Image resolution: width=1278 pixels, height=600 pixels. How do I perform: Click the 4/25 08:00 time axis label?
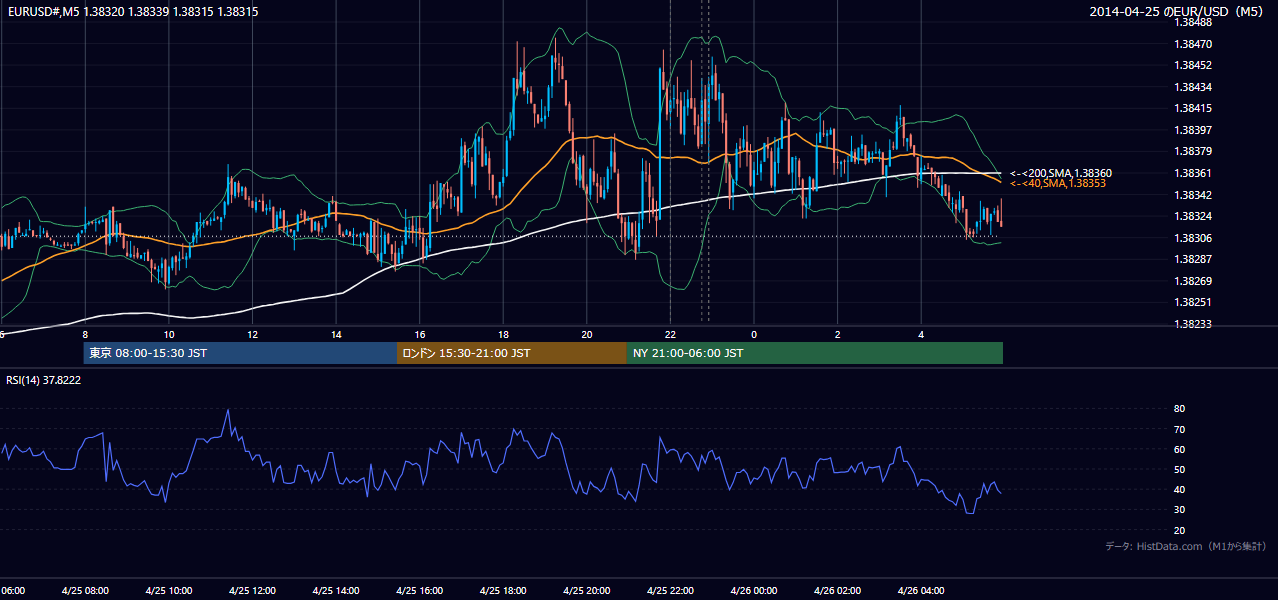click(x=85, y=591)
